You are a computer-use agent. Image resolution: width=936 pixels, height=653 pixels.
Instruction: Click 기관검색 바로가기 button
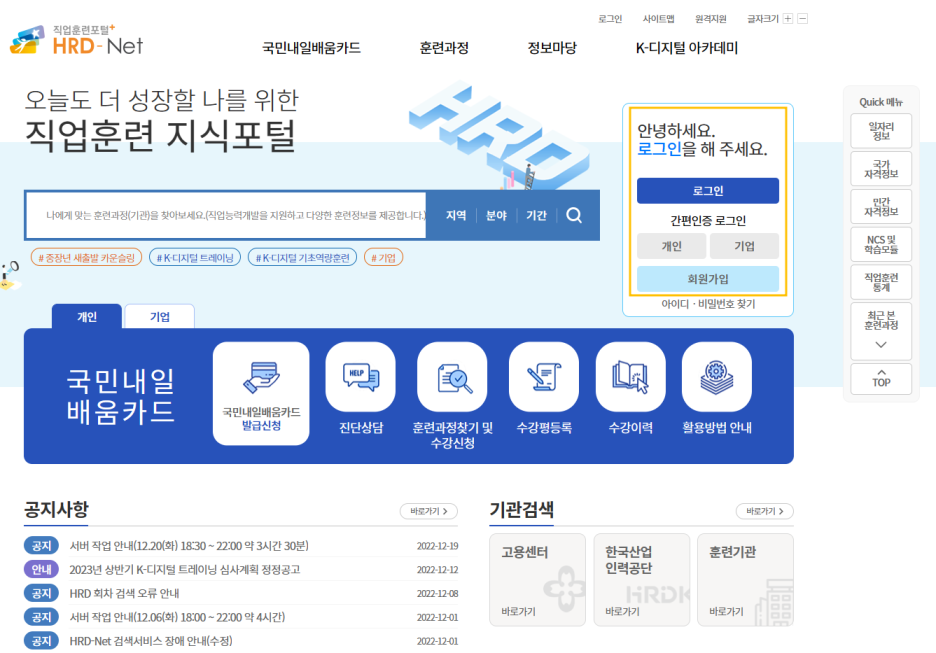point(765,511)
